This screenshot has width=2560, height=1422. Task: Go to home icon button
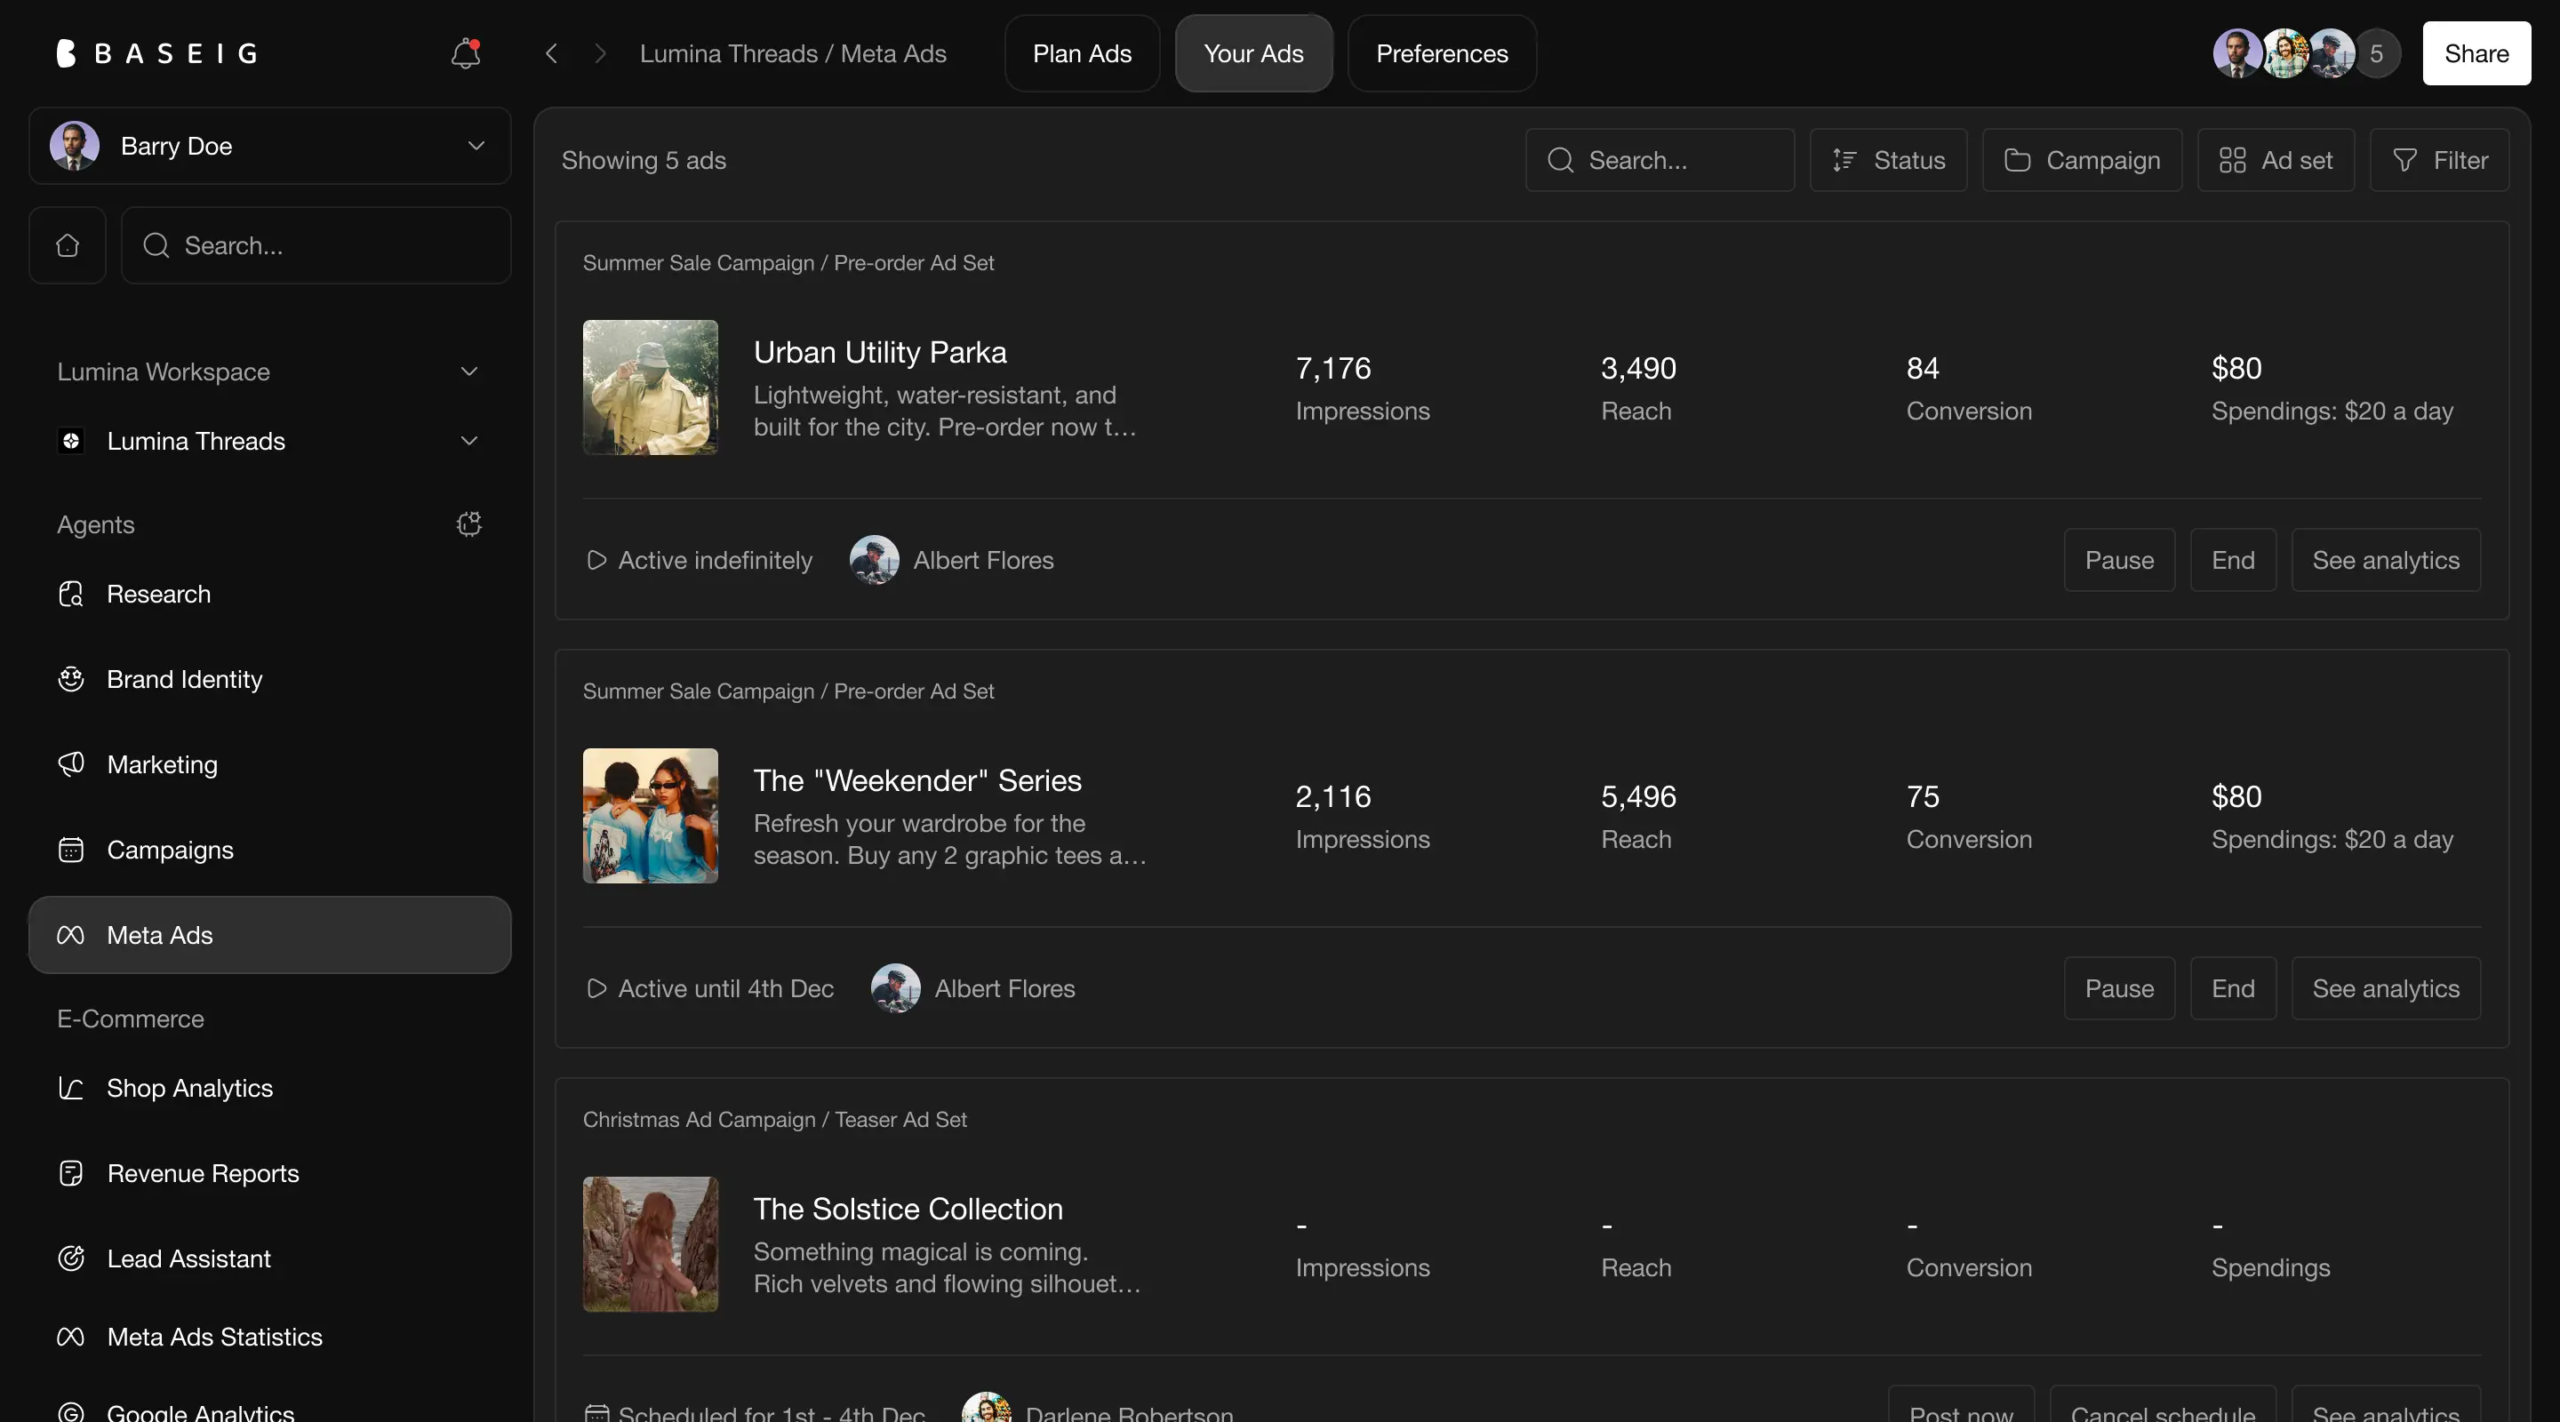67,245
